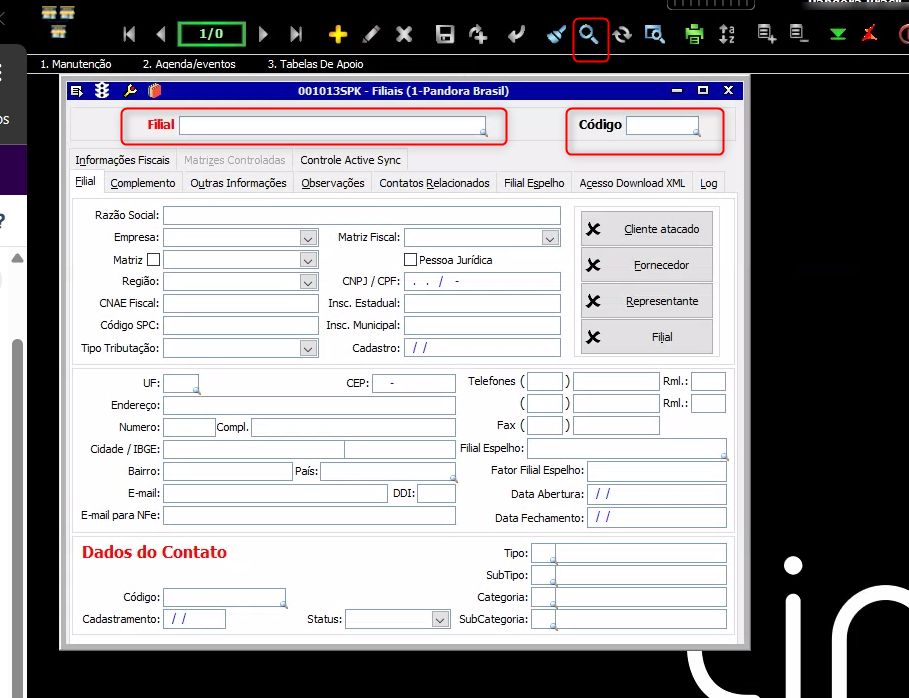Search with the magnifying glass icon
The width and height of the screenshot is (909, 698).
click(589, 35)
